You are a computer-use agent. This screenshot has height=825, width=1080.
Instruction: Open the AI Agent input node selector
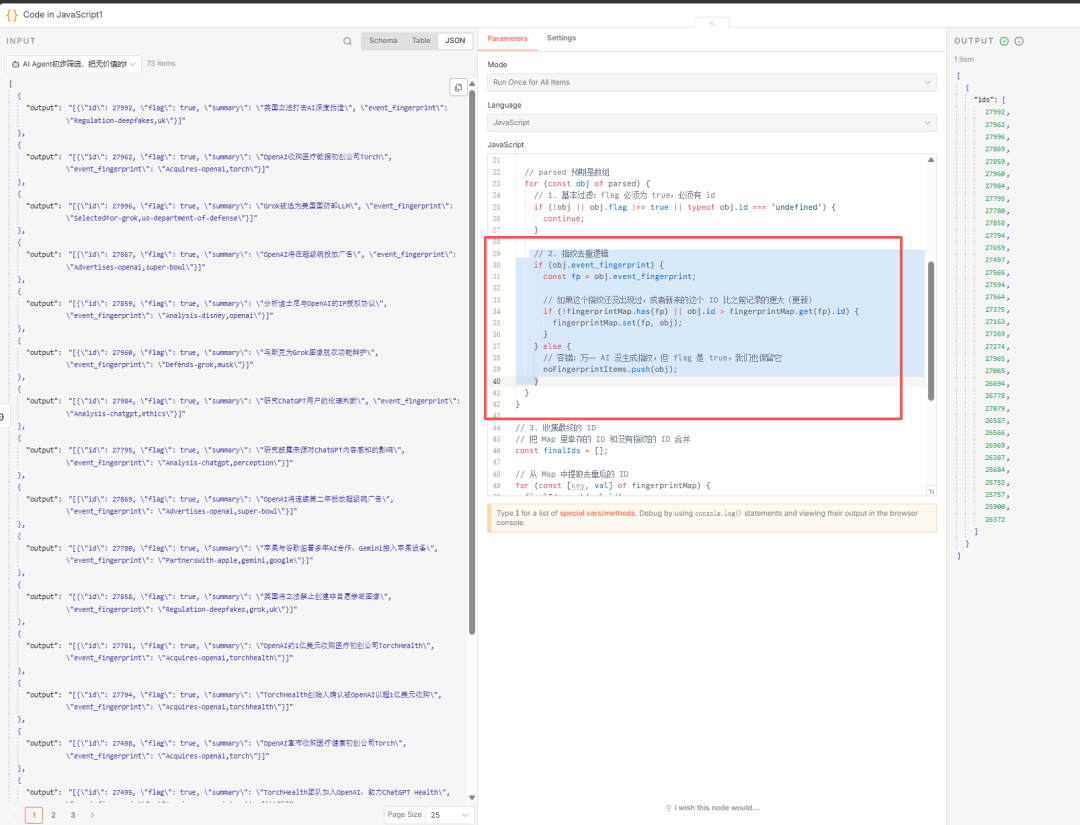coord(74,63)
